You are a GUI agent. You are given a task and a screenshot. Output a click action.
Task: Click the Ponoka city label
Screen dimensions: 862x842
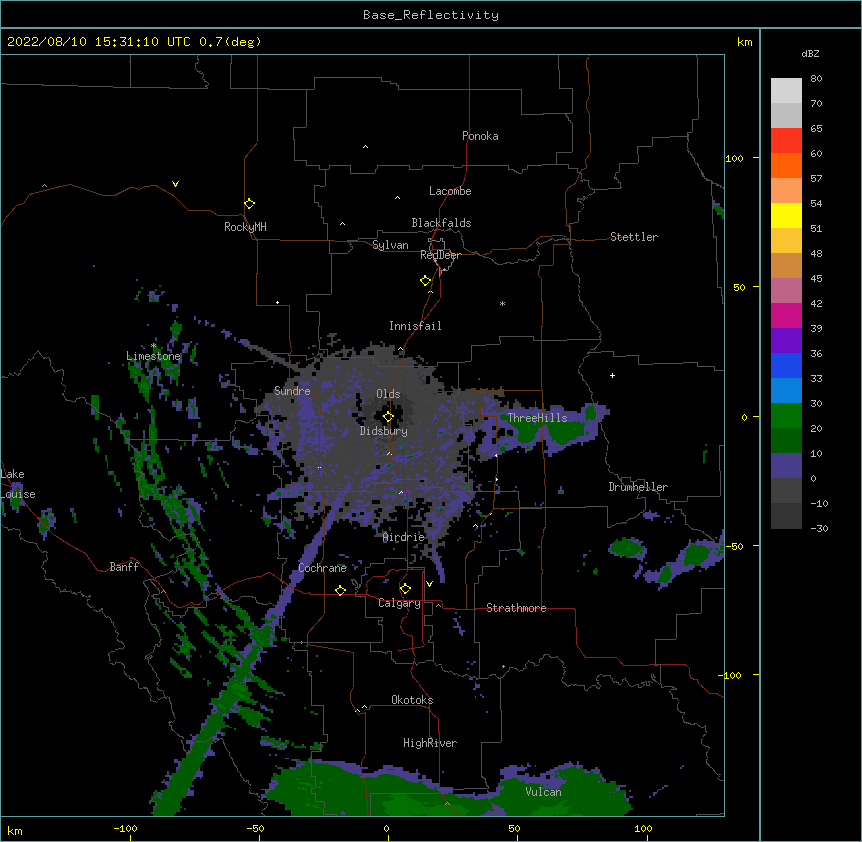pos(480,136)
